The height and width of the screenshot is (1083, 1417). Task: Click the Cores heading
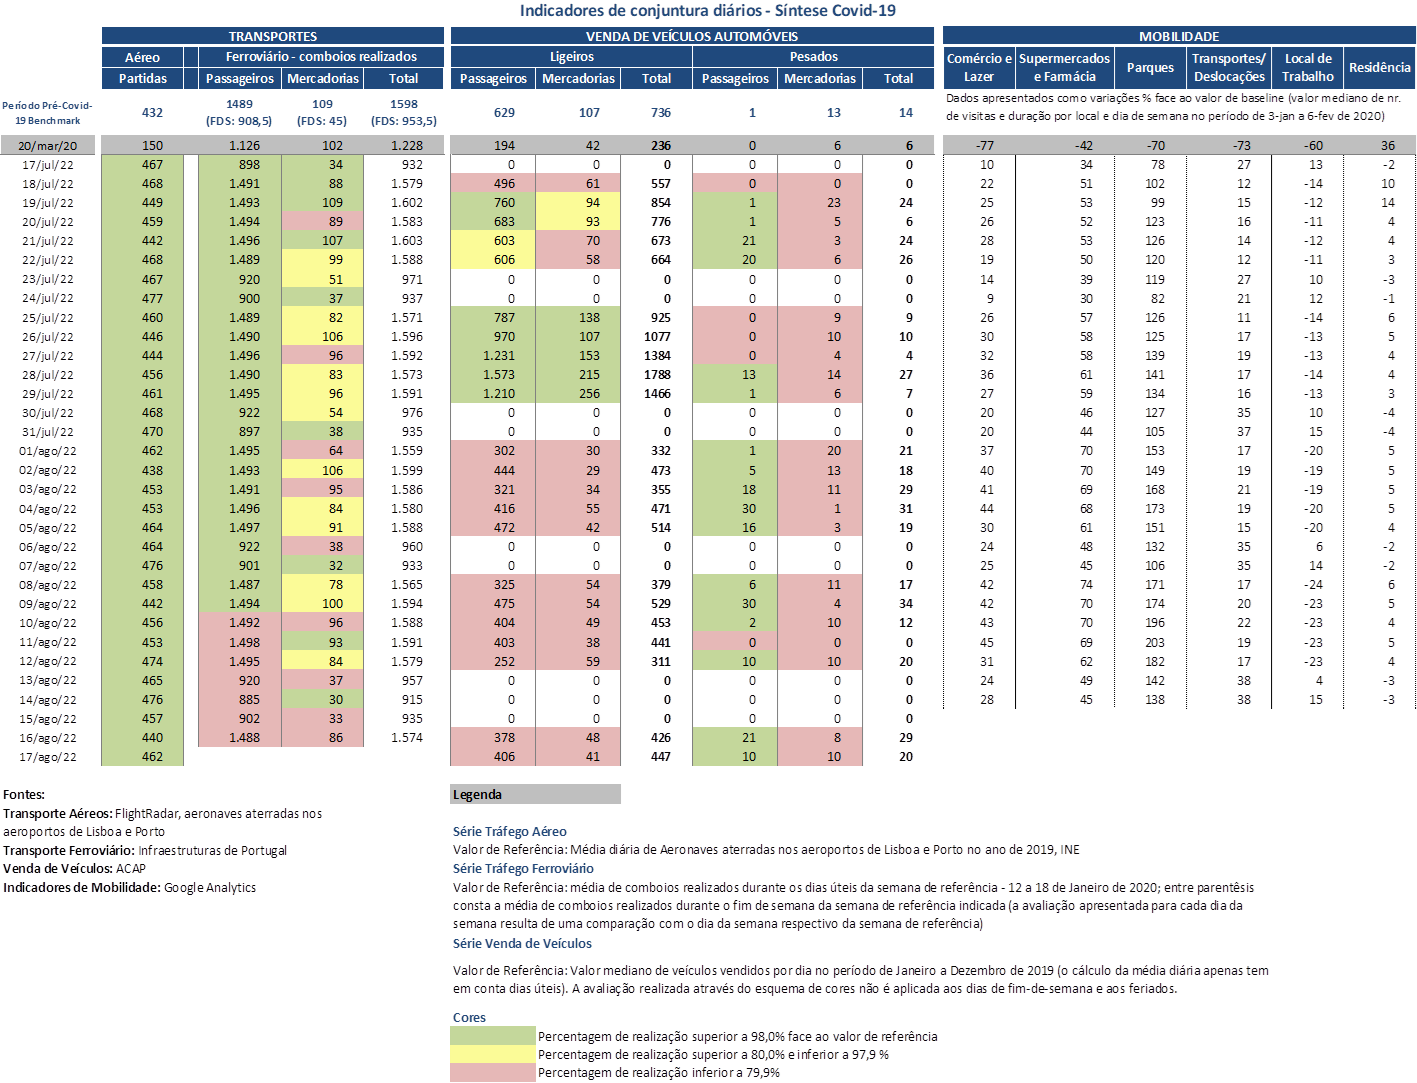[x=469, y=1018]
